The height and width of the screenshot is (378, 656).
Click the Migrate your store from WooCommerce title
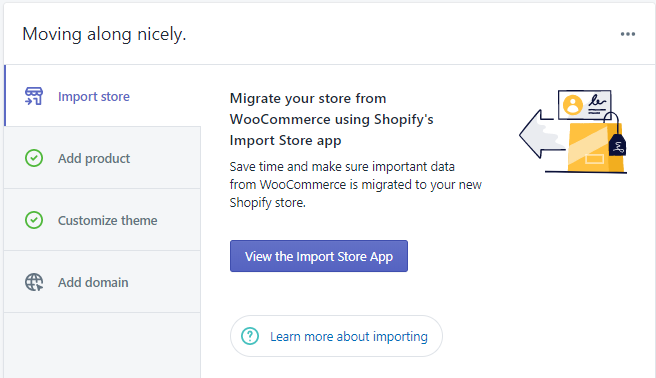331,119
